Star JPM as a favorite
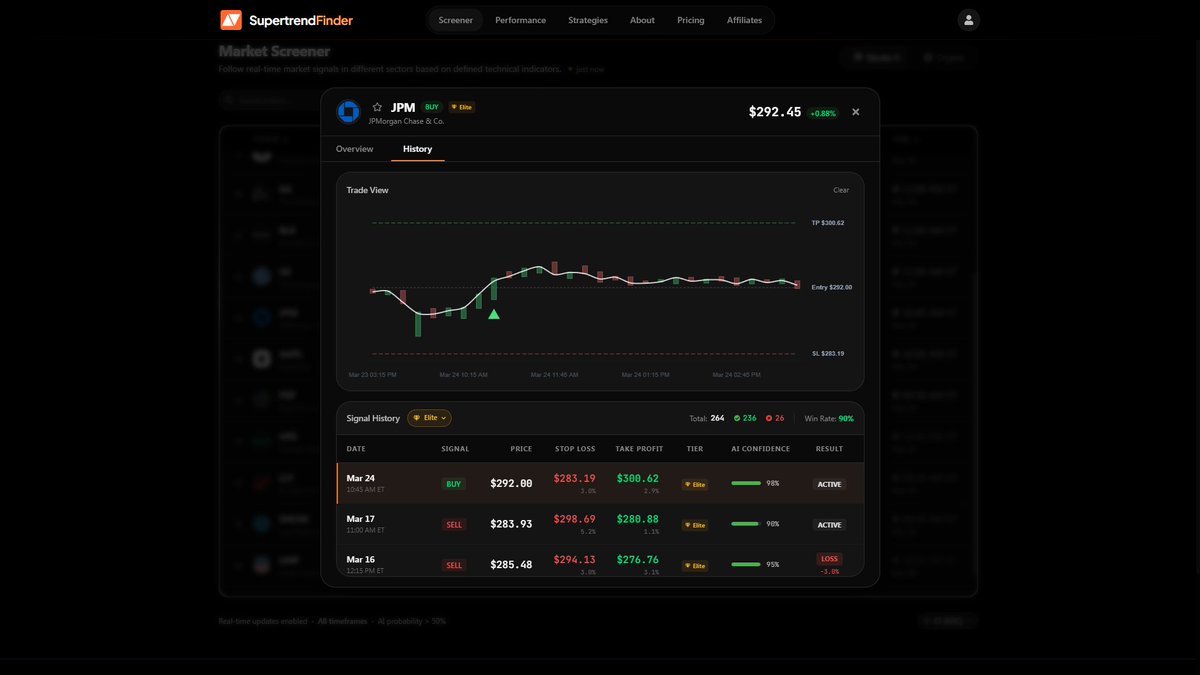1200x675 pixels. point(377,107)
